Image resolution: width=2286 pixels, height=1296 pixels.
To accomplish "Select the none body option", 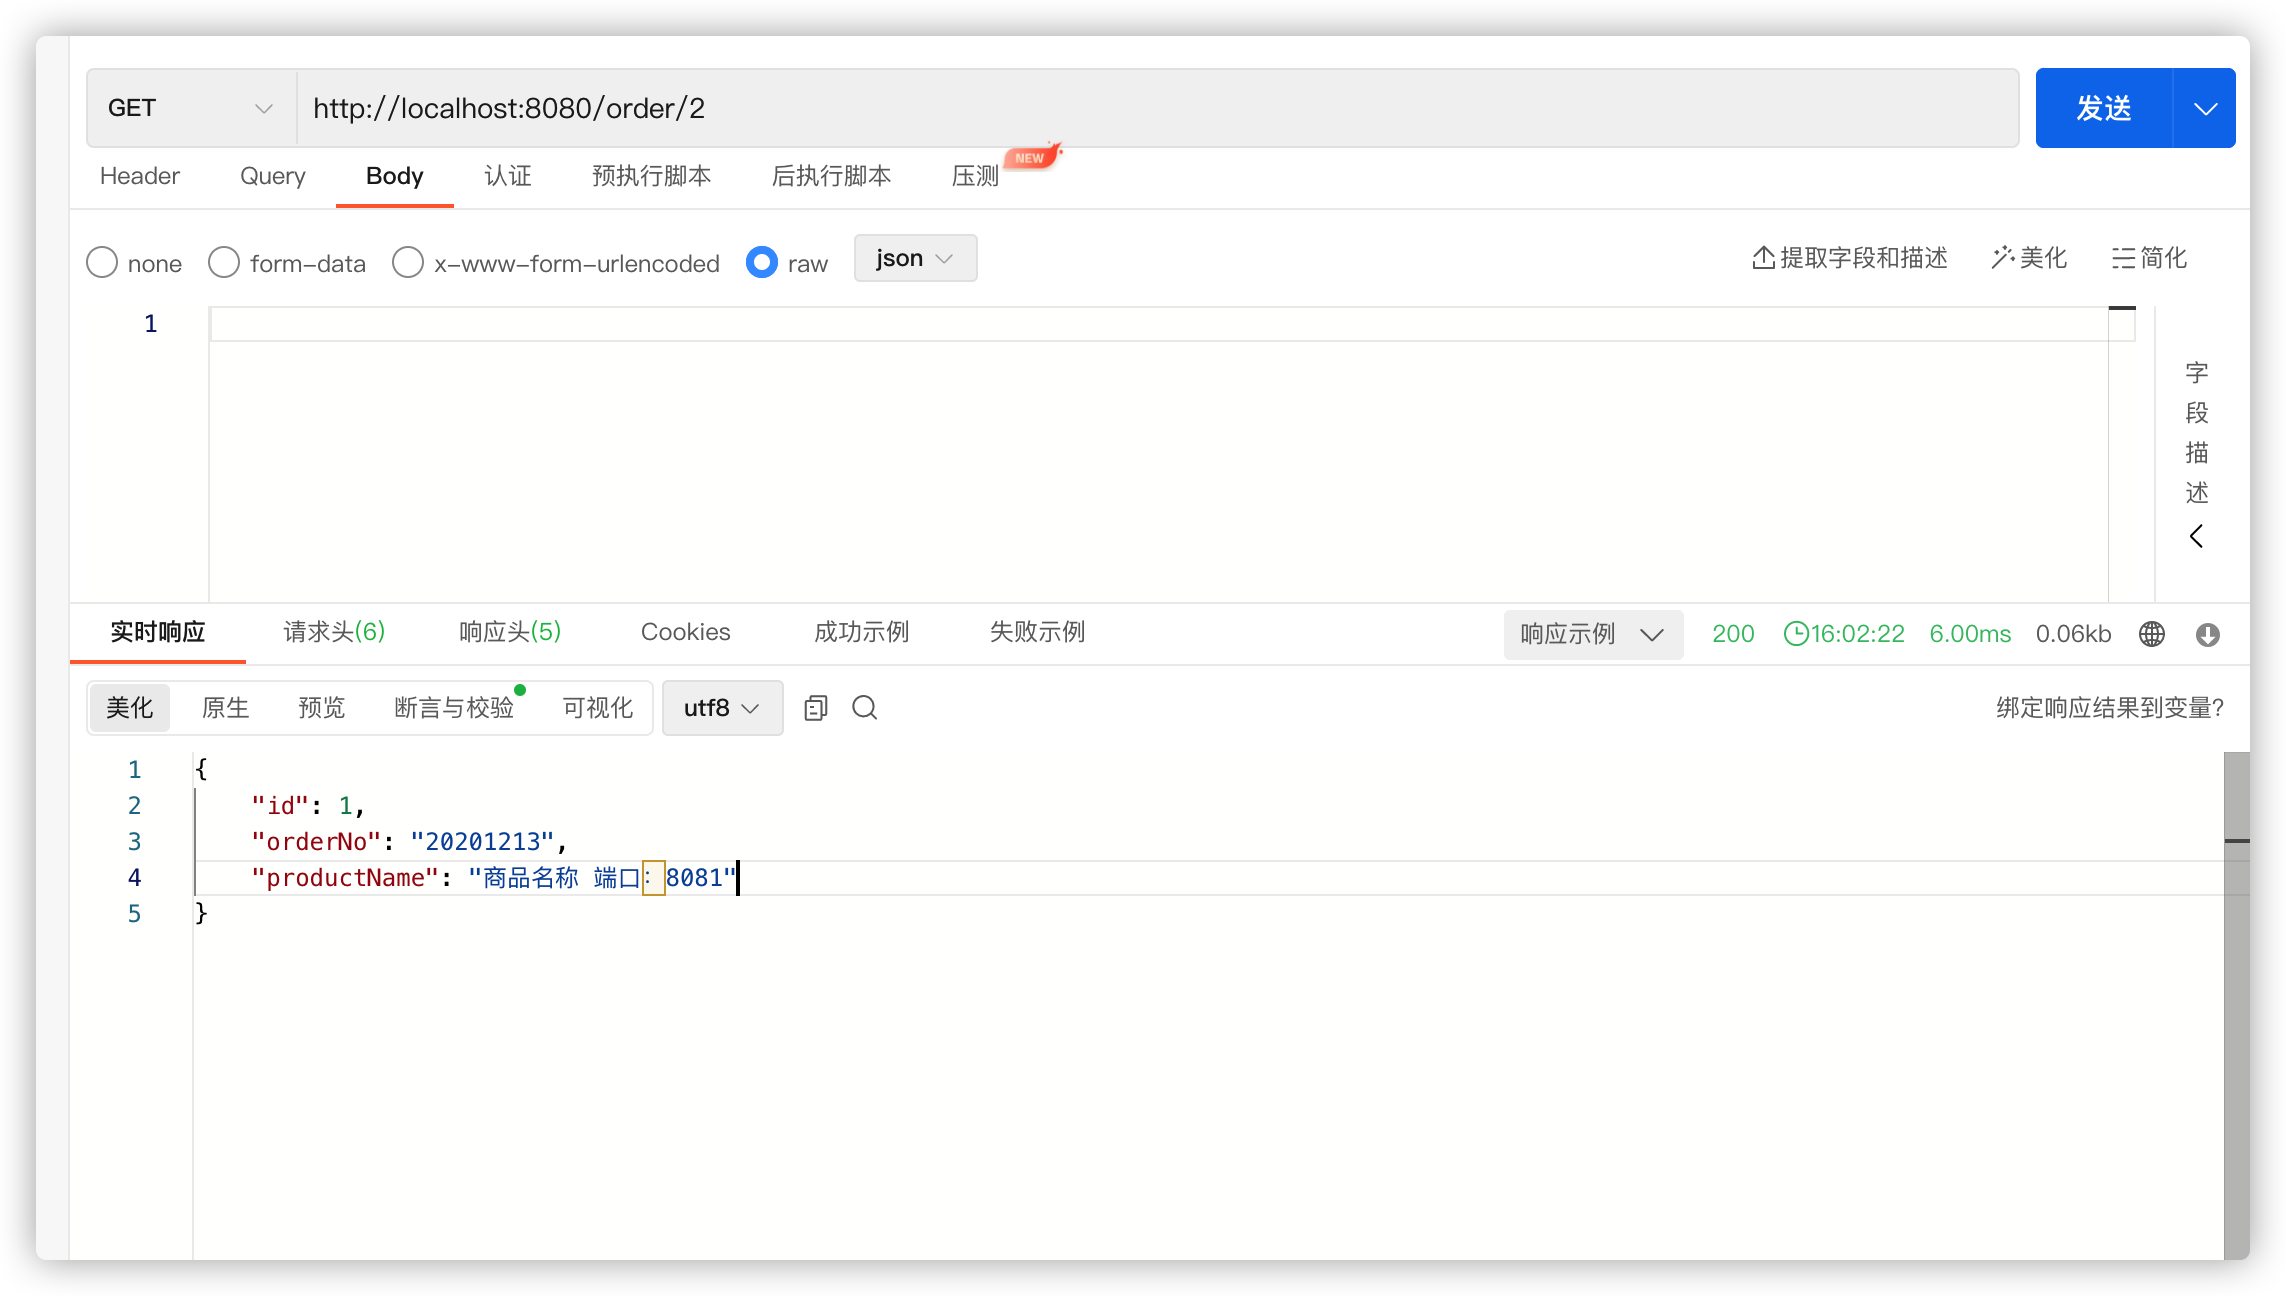I will click(101, 262).
